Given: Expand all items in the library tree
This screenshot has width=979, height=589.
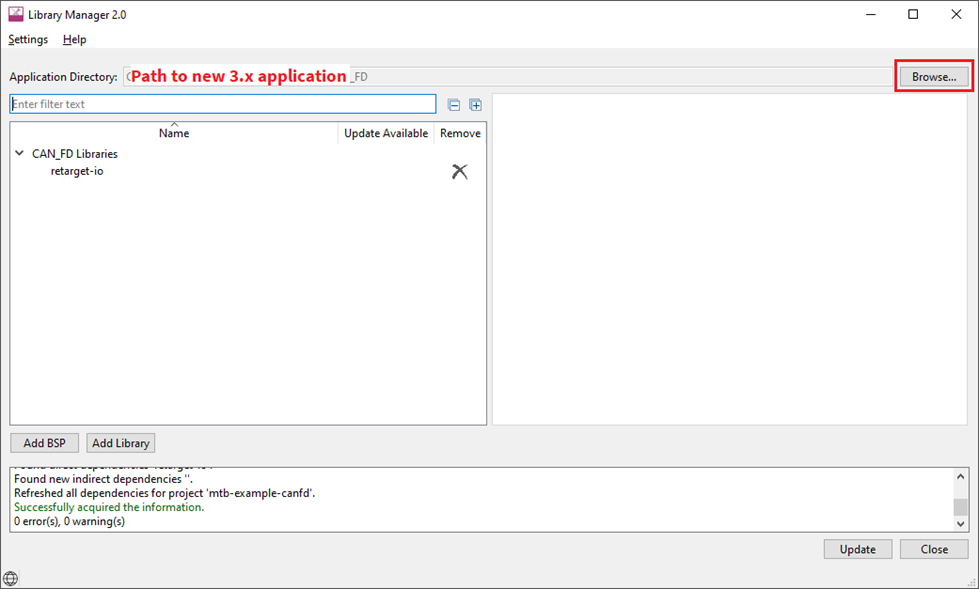Looking at the screenshot, I should (x=475, y=104).
